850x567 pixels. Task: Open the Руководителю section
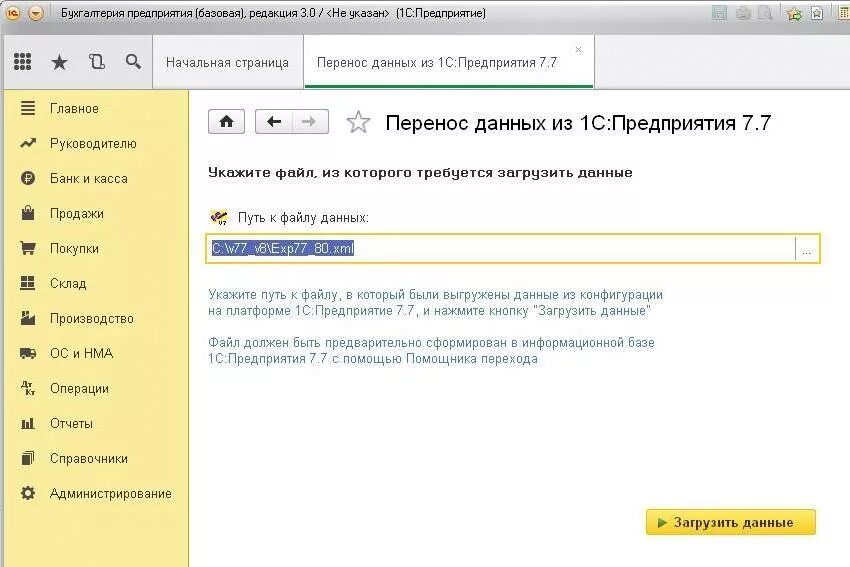[94, 144]
